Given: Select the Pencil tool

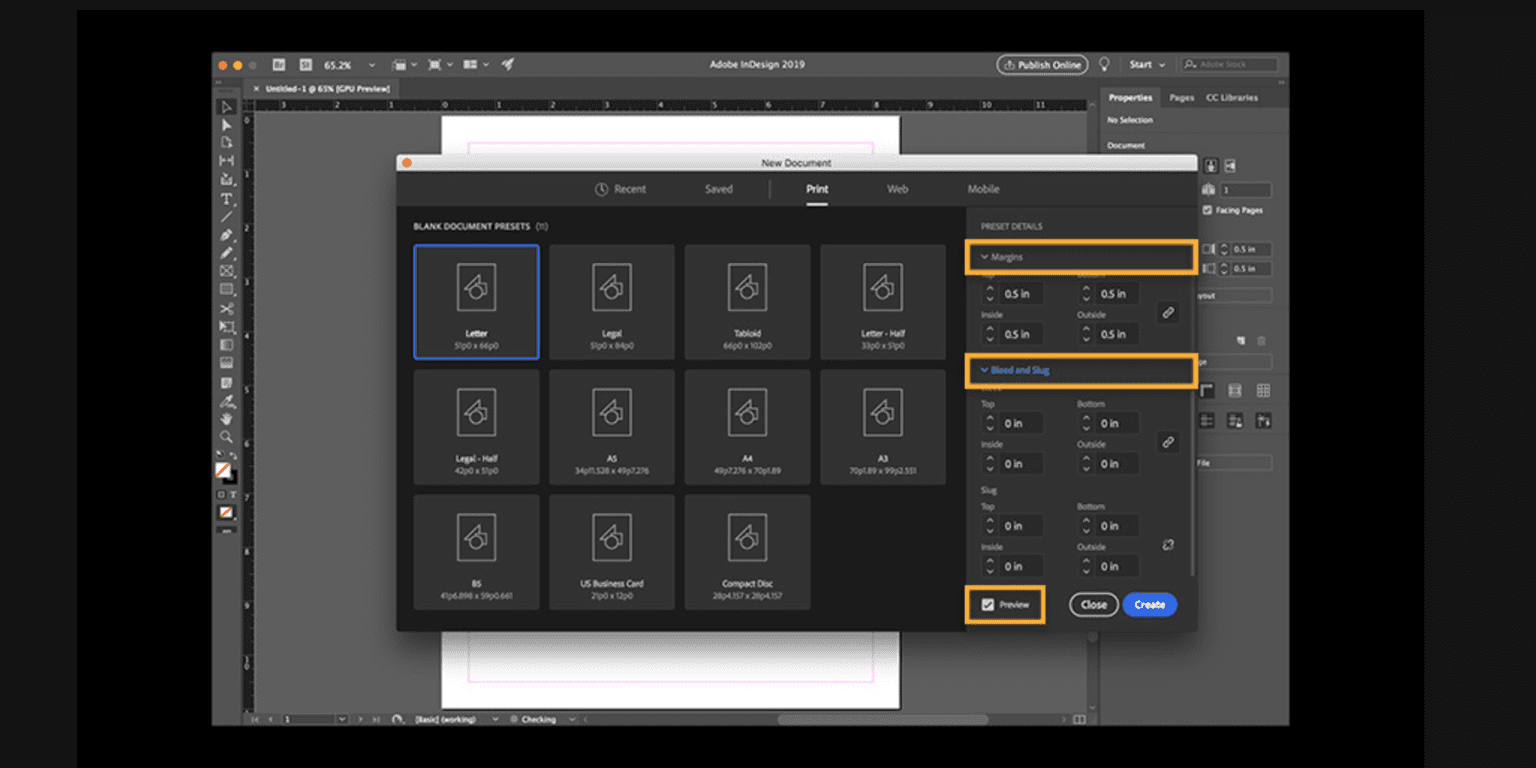Looking at the screenshot, I should coord(227,253).
